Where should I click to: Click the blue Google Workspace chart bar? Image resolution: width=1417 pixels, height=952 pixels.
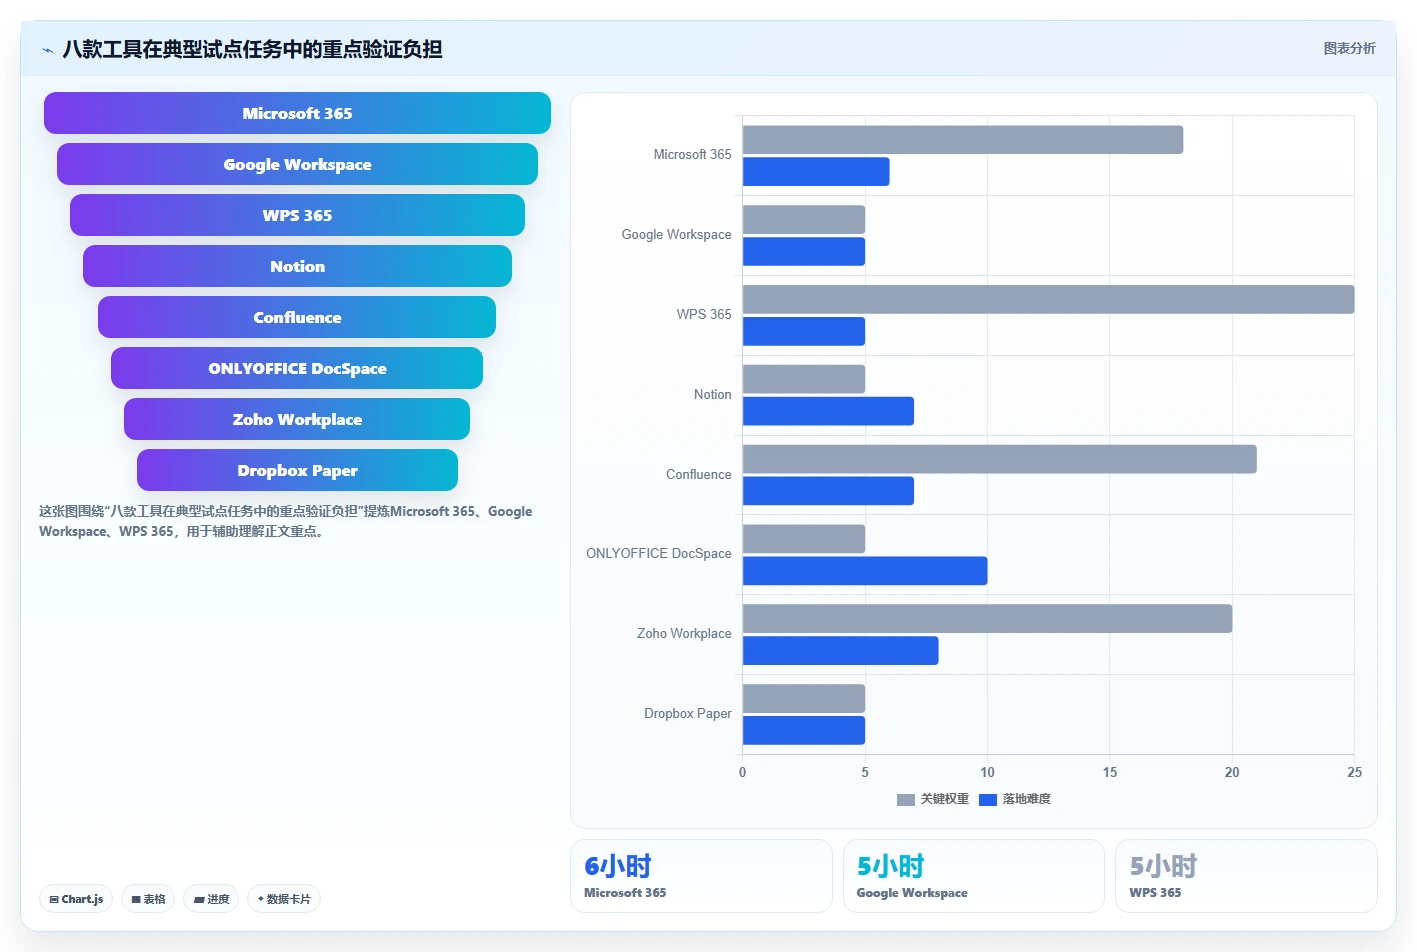(x=804, y=251)
